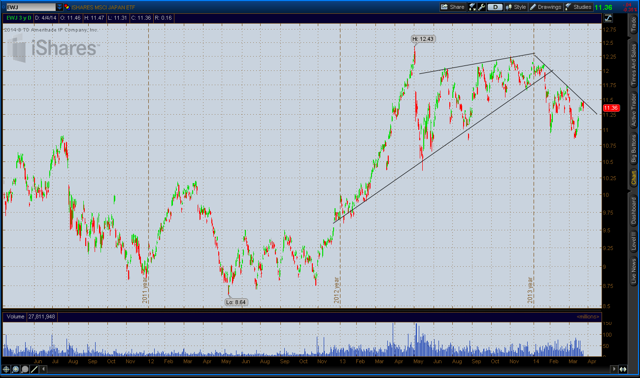Open the chart settings wrench icon
The width and height of the screenshot is (640, 378).
point(482,7)
